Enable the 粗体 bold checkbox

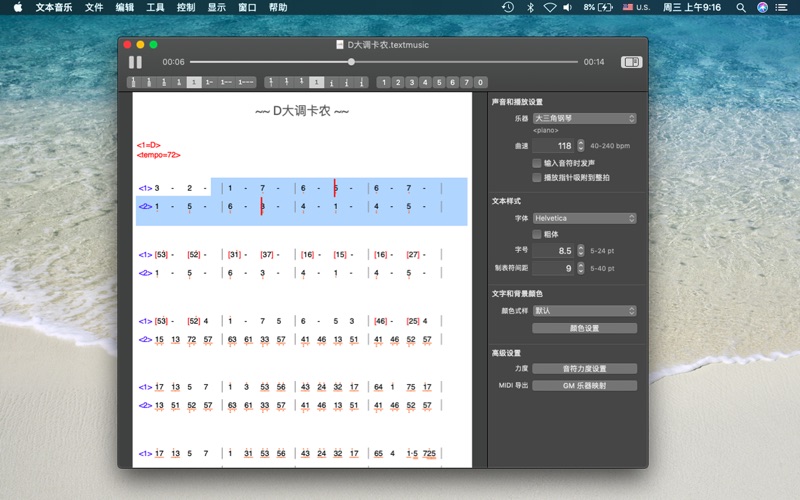[537, 234]
